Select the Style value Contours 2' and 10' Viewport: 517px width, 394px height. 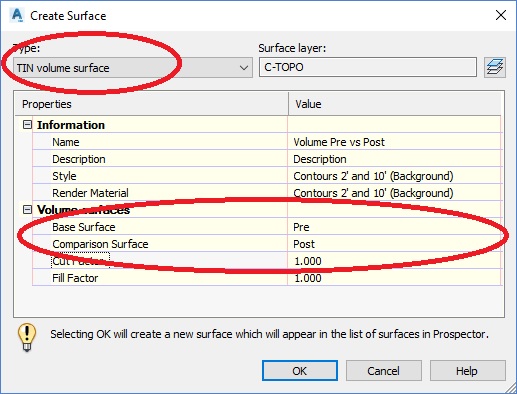394,176
